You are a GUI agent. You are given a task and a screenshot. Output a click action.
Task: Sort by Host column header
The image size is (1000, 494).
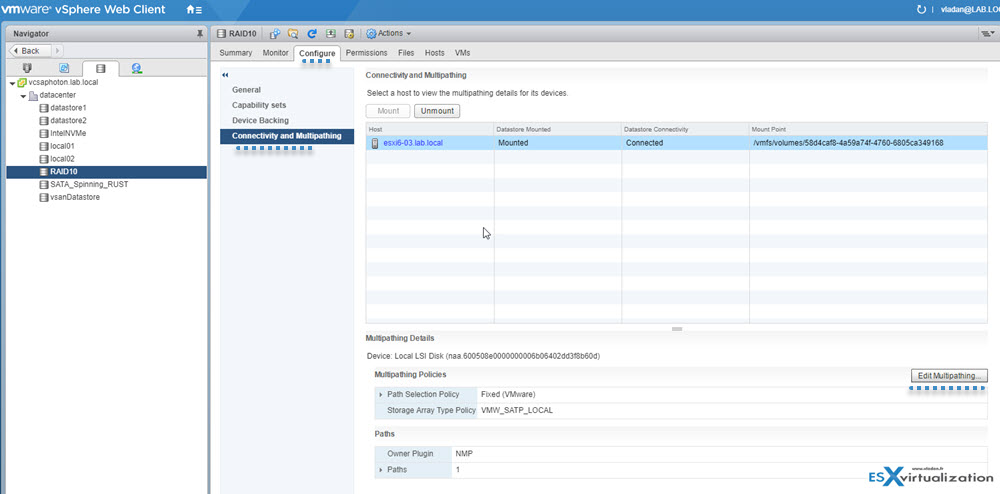coord(430,129)
